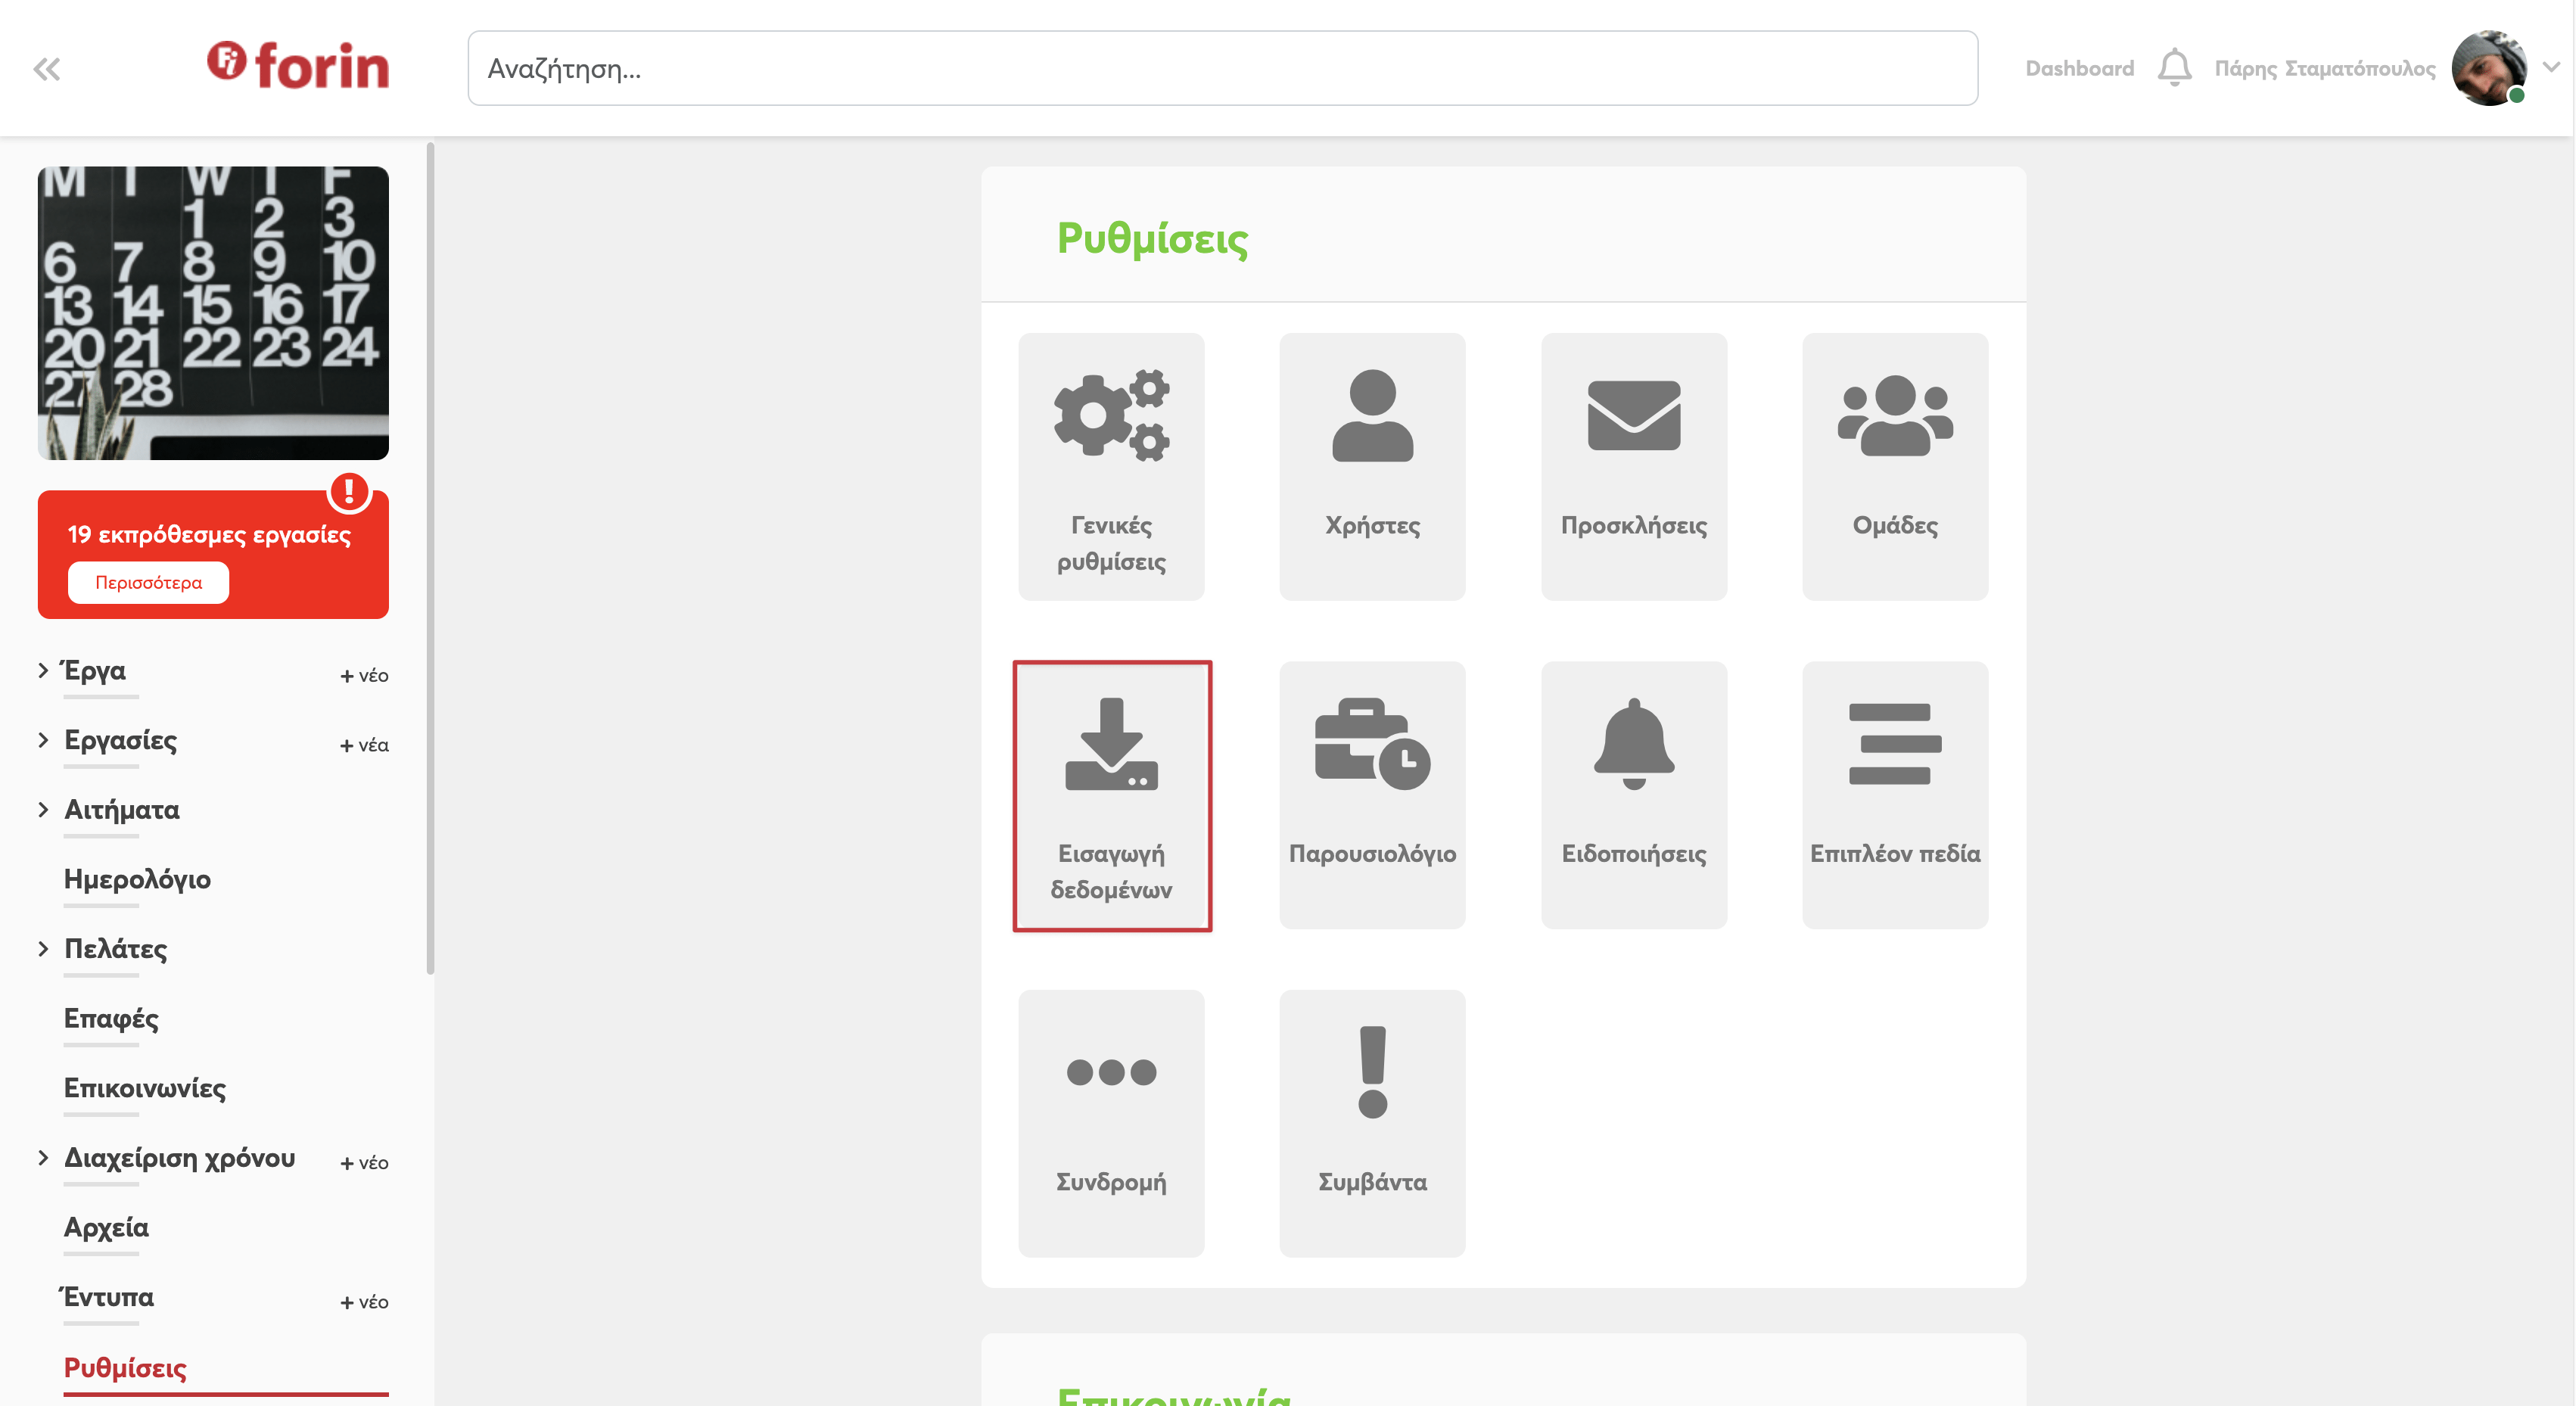Click the search field Αναζήτηση
Screen dimensions: 2576x1406
1222,68
